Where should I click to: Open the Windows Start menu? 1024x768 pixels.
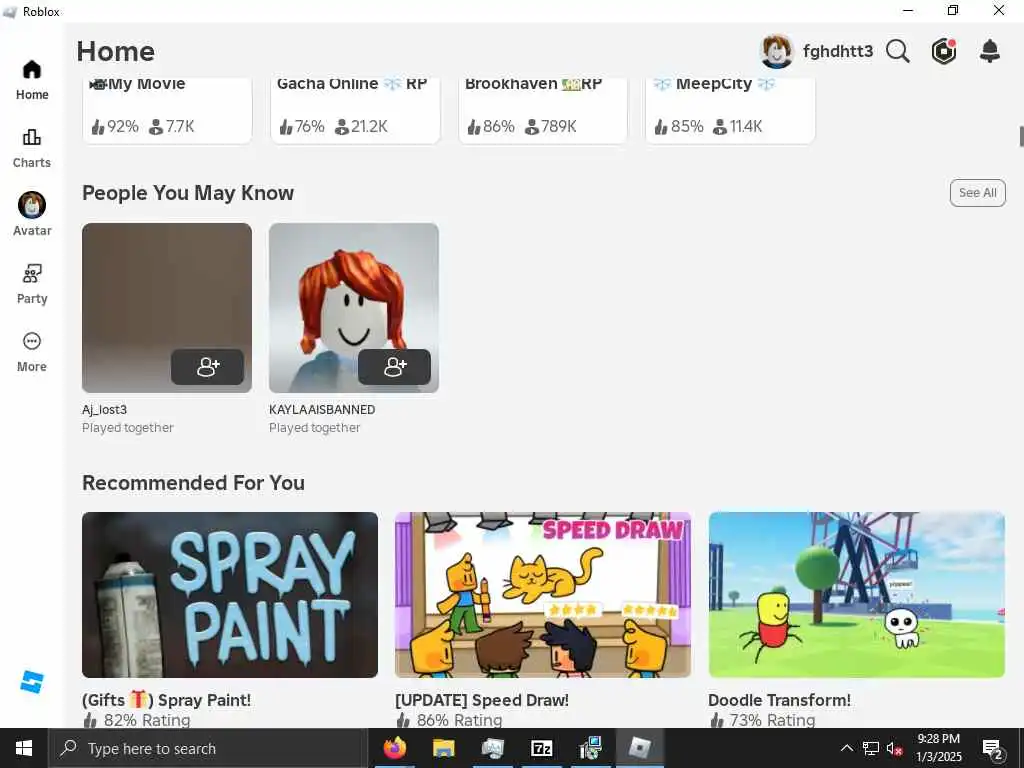pyautogui.click(x=24, y=748)
